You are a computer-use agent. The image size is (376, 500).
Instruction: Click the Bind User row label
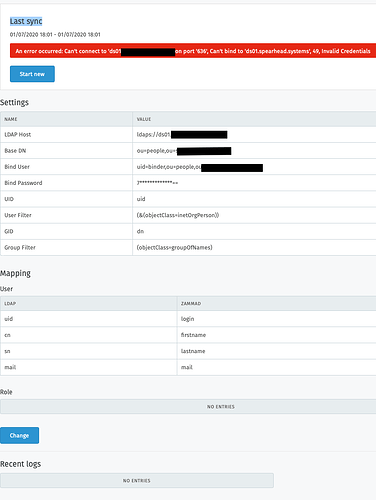(17, 167)
